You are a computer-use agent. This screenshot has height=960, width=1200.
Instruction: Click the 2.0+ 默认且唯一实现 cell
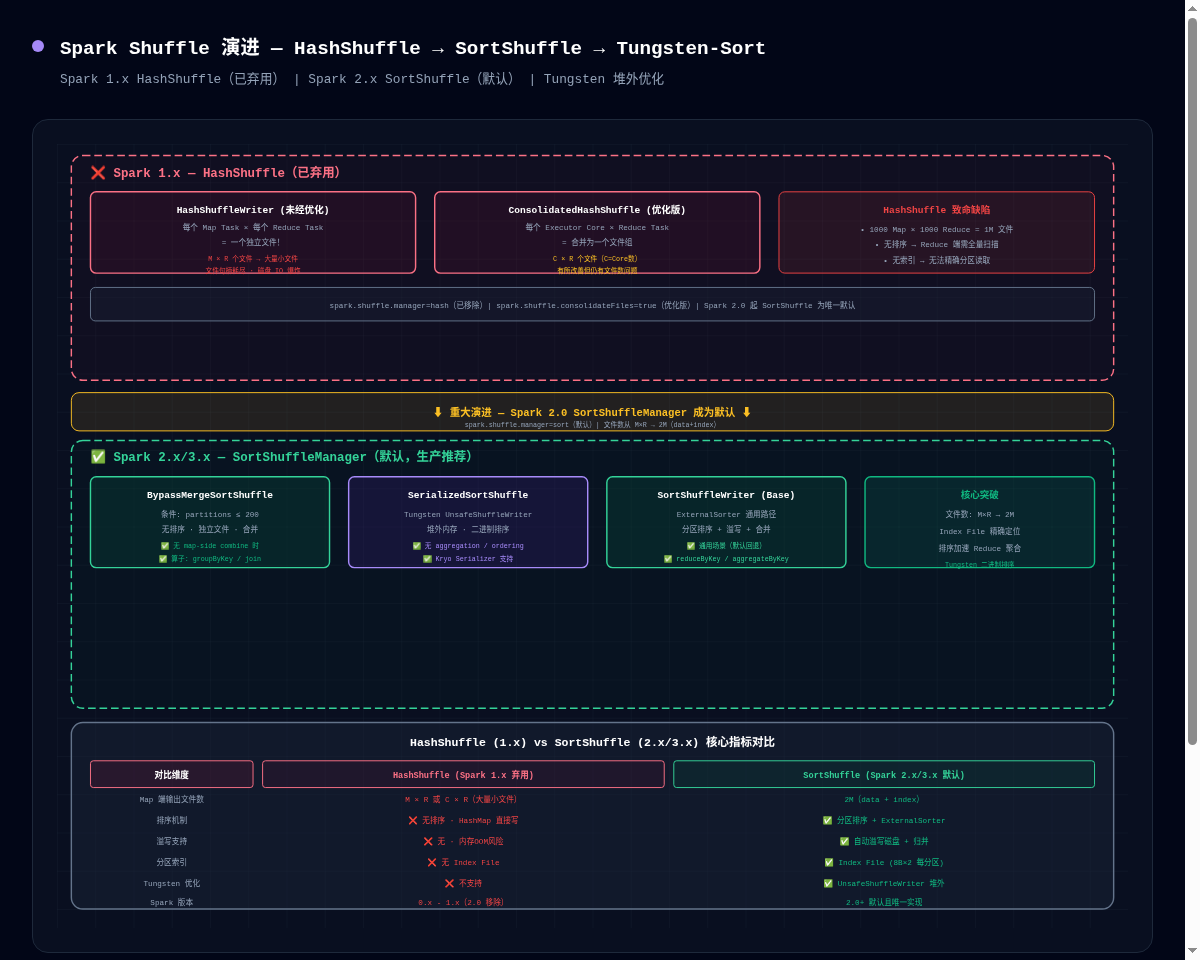pos(884,902)
